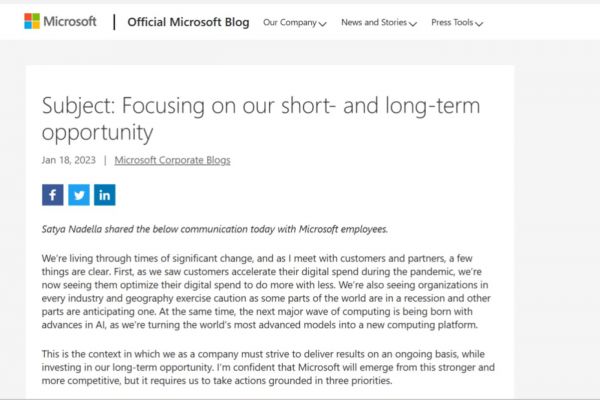This screenshot has width=600, height=400.
Task: Go to Official Microsoft Blog home
Action: pyautogui.click(x=187, y=21)
